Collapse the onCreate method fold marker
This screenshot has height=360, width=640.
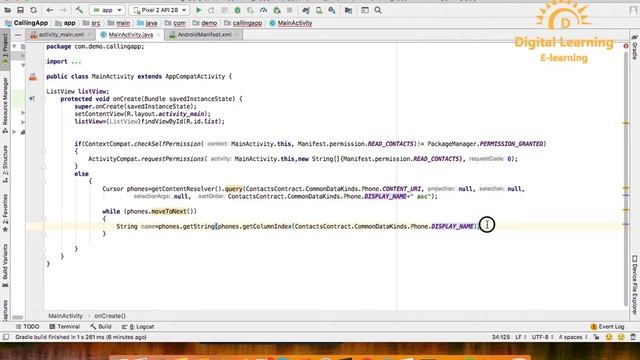pyautogui.click(x=43, y=99)
